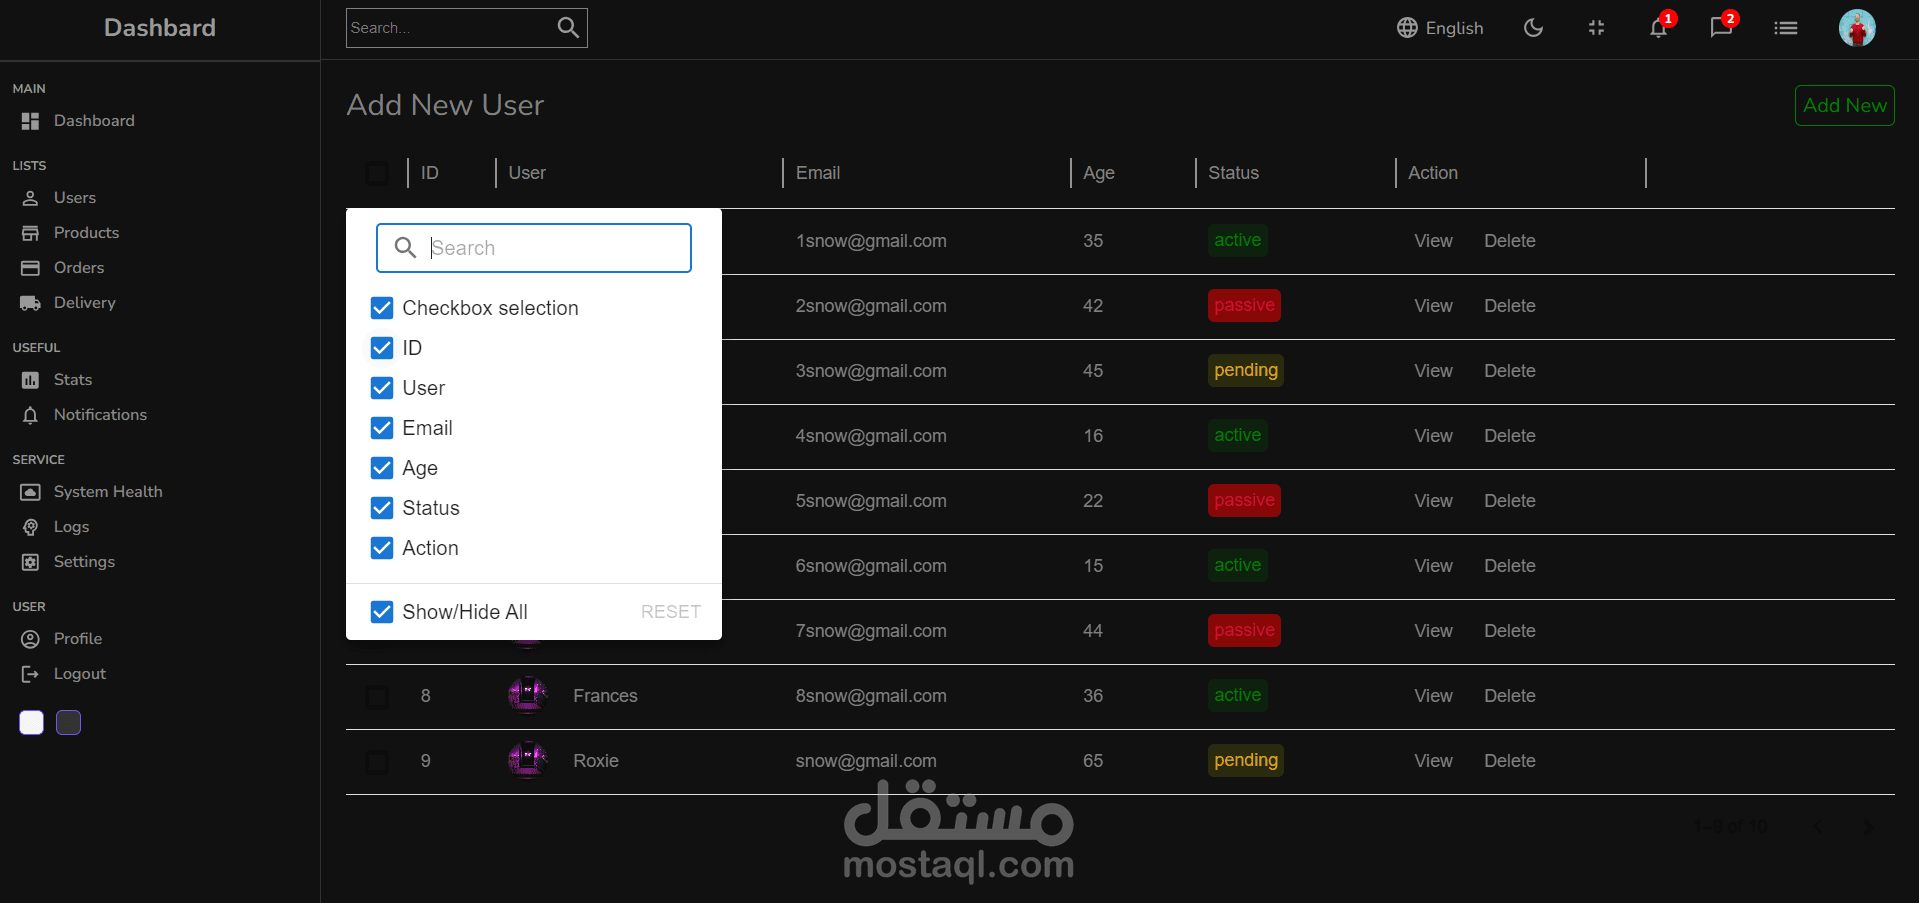Uncheck the ID column checkbox
Image resolution: width=1919 pixels, height=903 pixels.
(382, 348)
